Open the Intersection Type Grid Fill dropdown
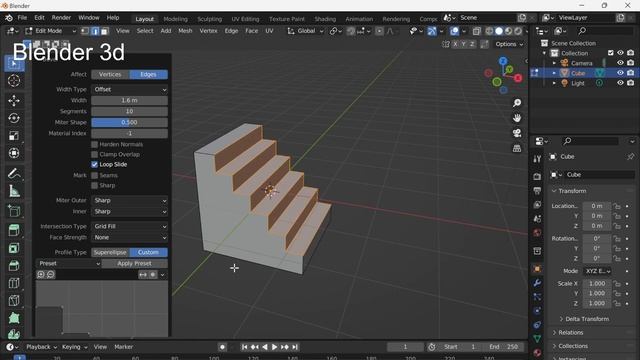The height and width of the screenshot is (360, 640). point(129,226)
